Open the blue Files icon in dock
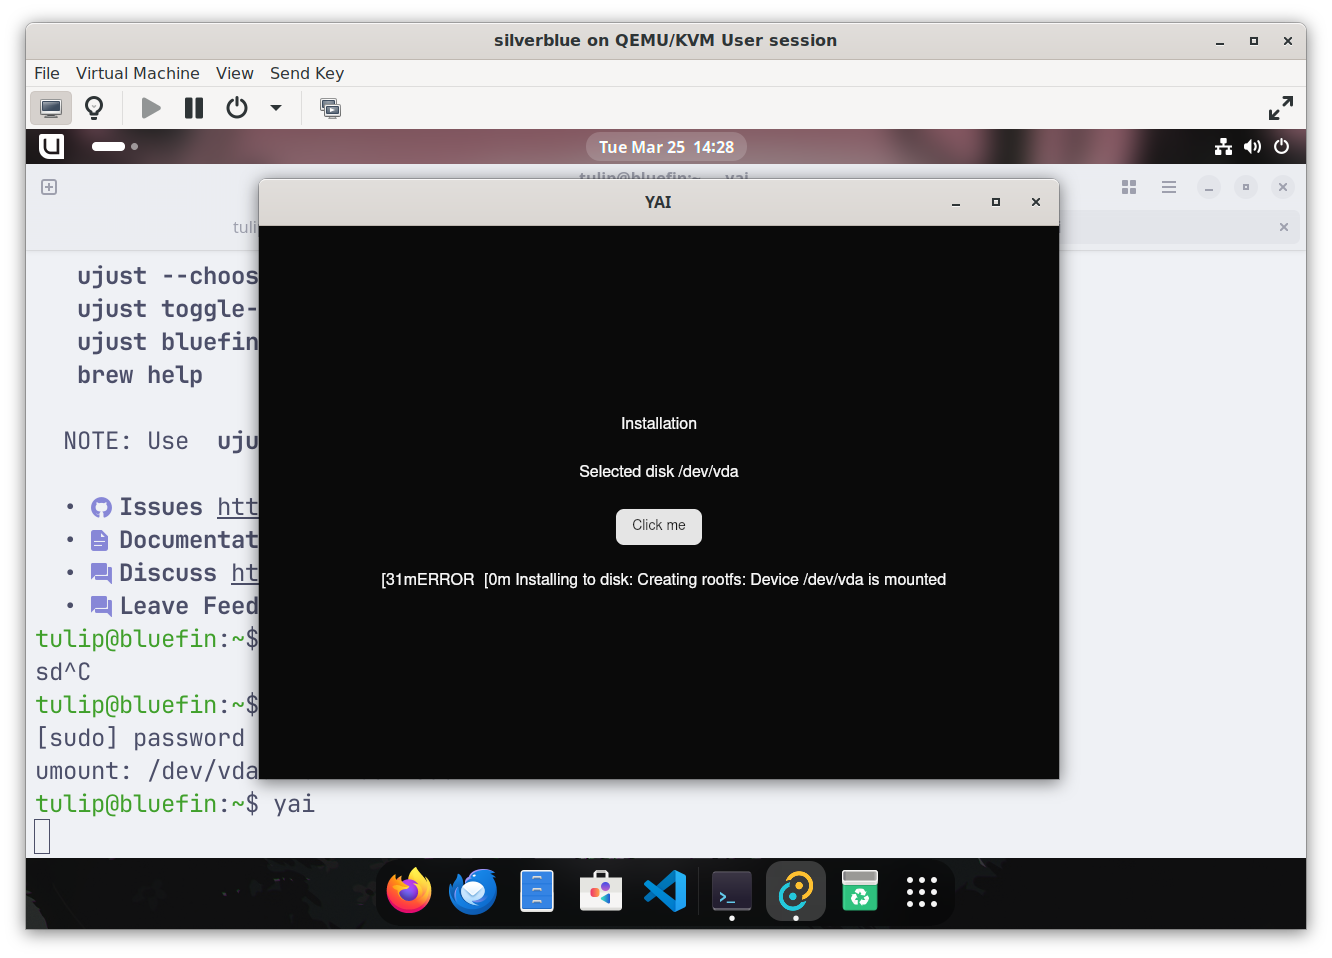Image resolution: width=1332 pixels, height=958 pixels. 537,891
